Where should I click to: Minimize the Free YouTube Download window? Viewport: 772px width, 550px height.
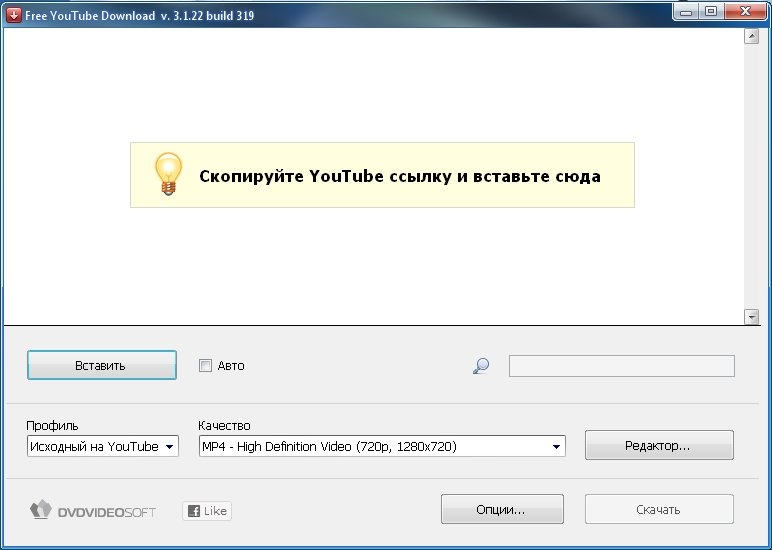point(685,12)
